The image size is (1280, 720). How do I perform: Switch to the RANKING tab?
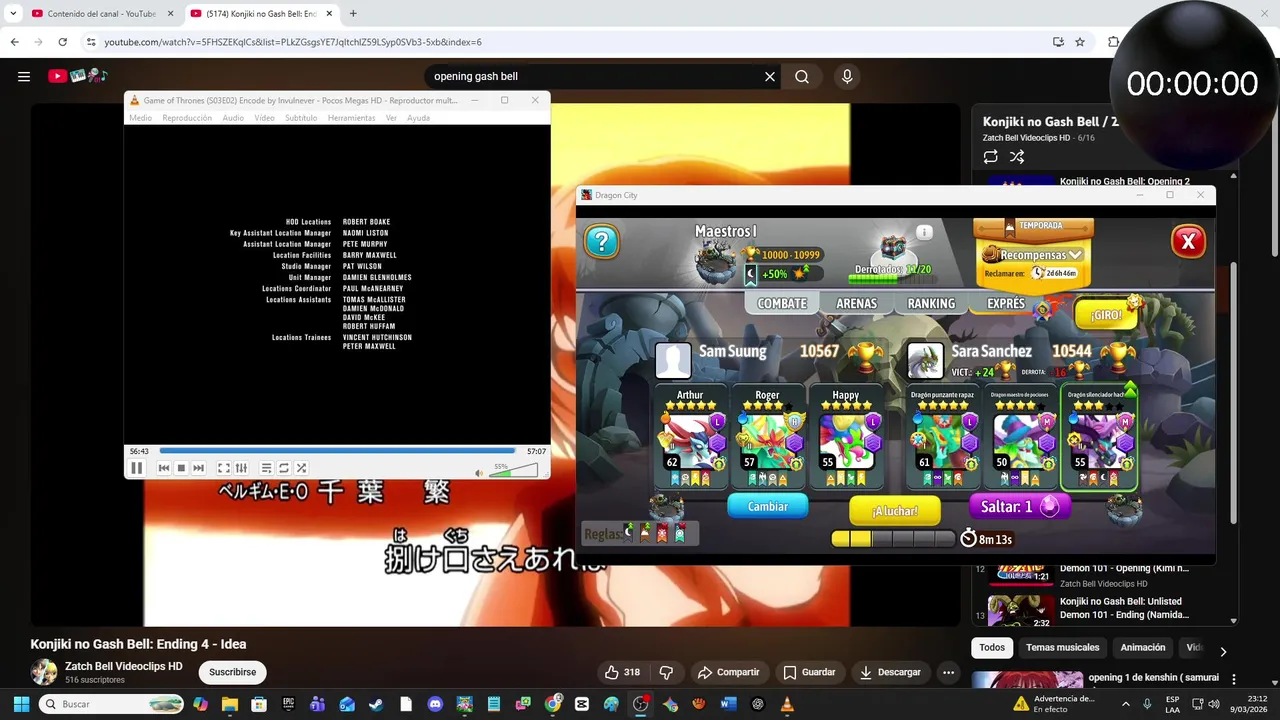pos(931,303)
